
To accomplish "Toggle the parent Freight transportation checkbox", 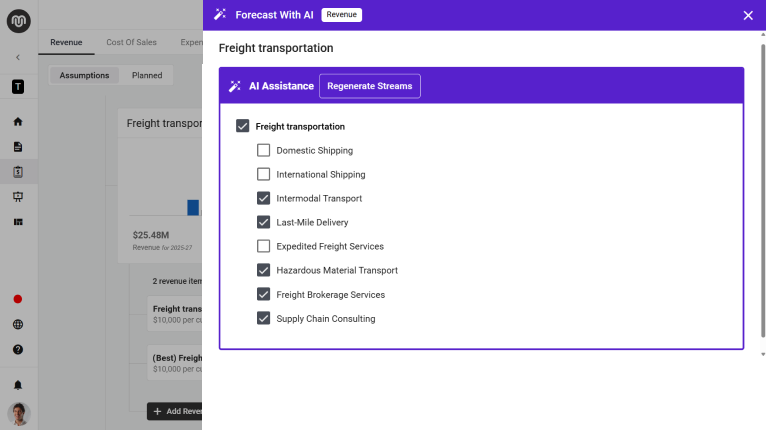I will coord(243,127).
